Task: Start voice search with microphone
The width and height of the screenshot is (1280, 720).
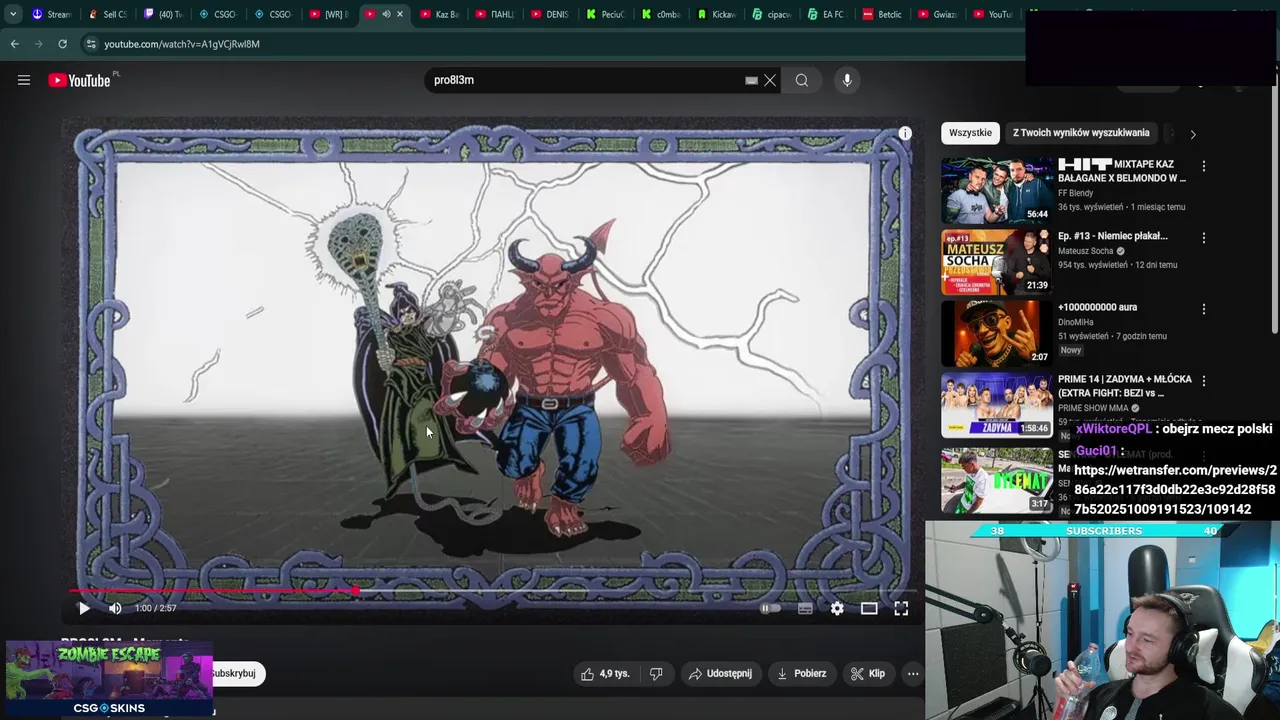Action: [847, 80]
